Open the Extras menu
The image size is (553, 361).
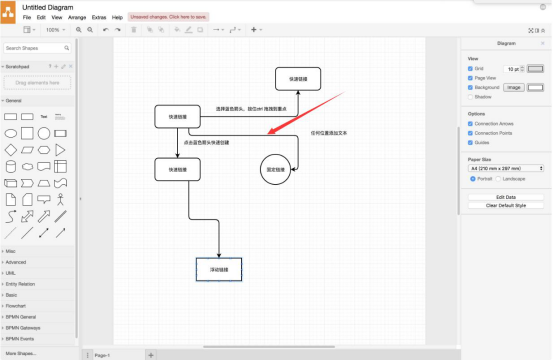point(99,17)
